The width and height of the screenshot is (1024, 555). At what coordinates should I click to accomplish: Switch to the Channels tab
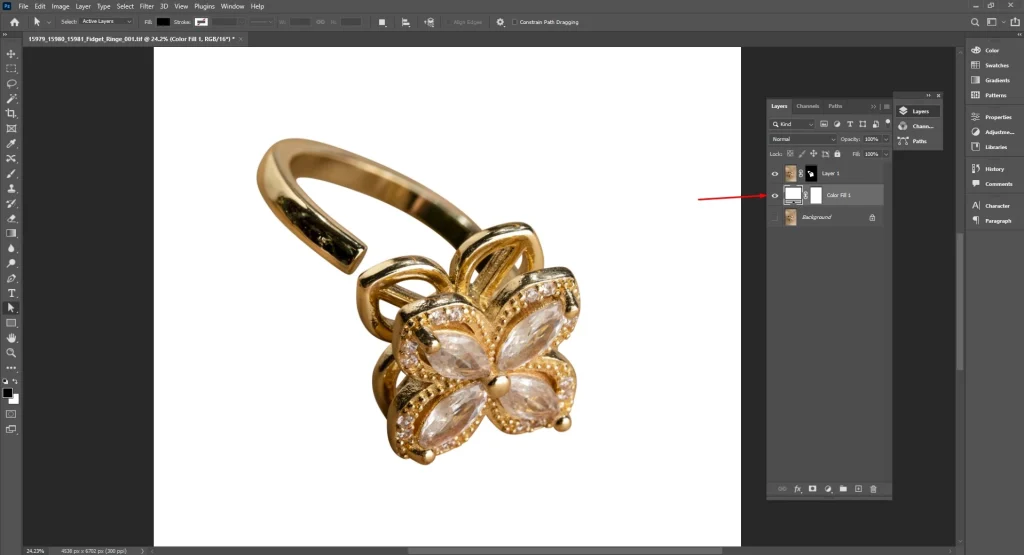click(x=807, y=106)
